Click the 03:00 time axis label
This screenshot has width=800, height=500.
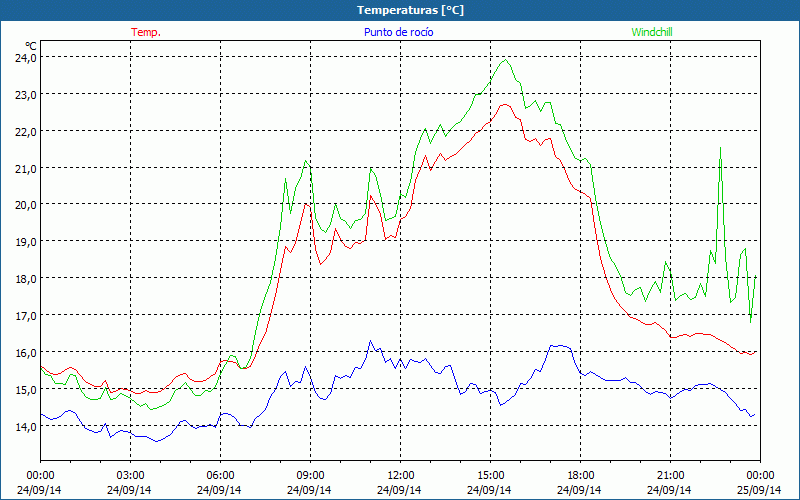tap(130, 476)
